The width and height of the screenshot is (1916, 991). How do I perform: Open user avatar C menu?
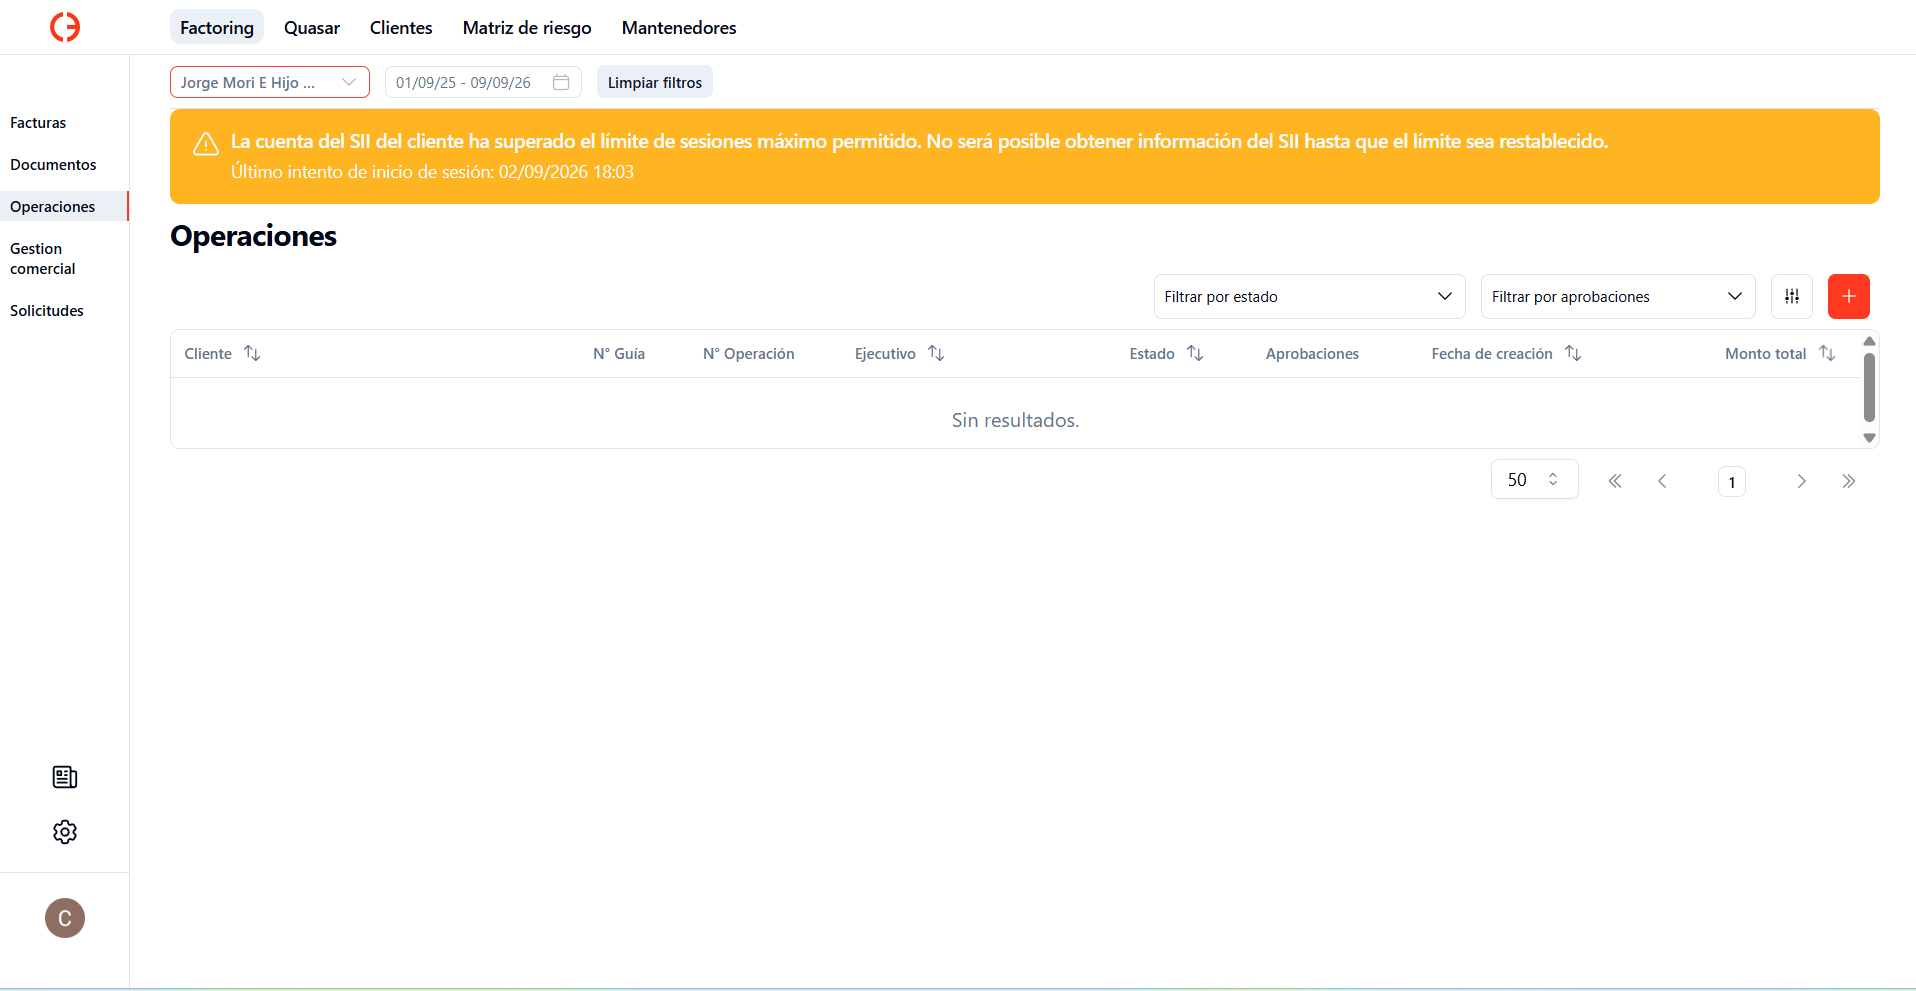click(65, 918)
